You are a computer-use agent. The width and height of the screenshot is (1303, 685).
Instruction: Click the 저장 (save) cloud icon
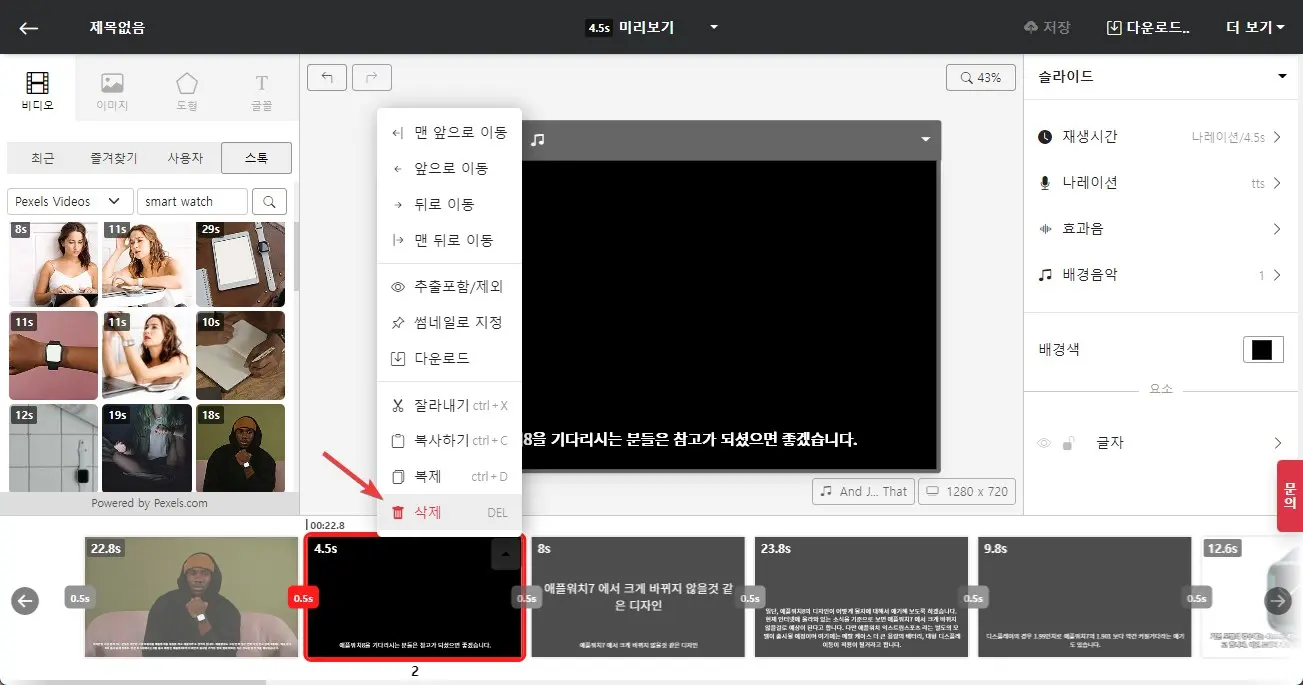click(x=1033, y=27)
